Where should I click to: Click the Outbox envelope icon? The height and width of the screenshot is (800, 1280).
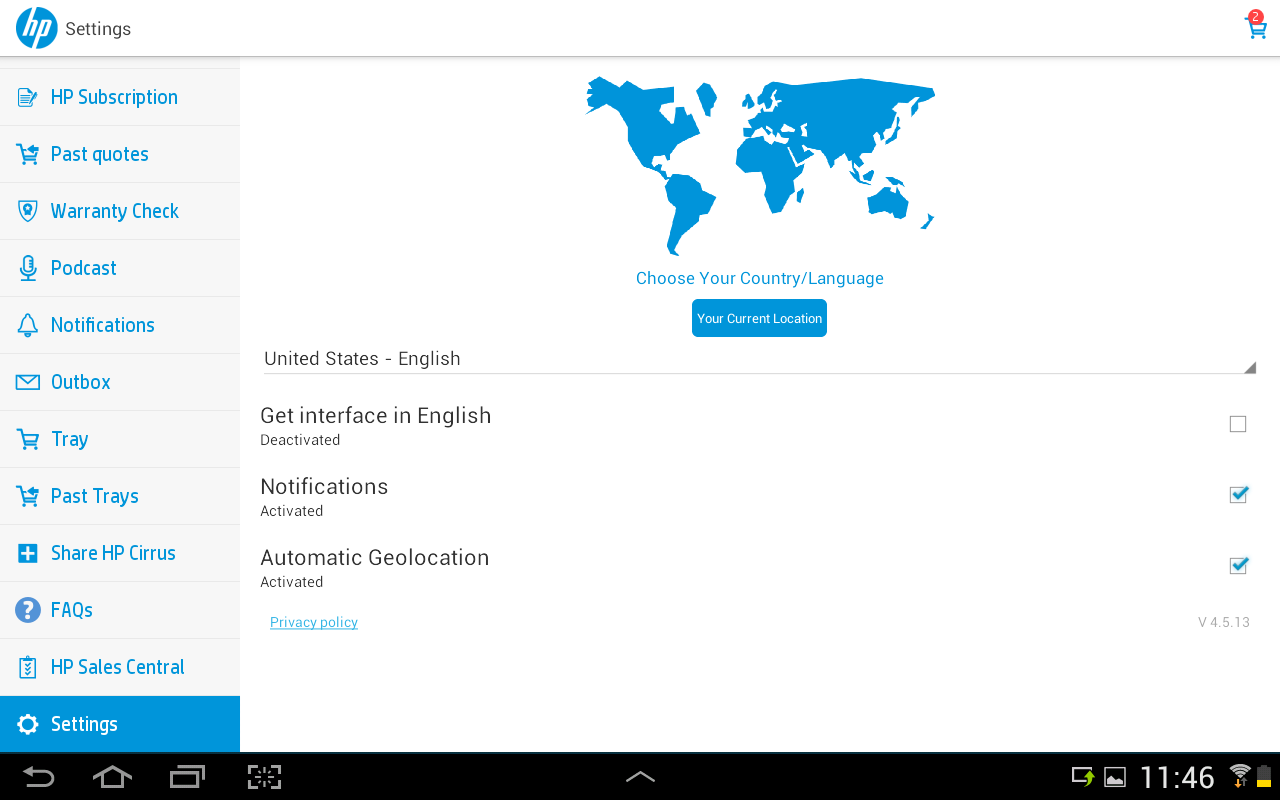(28, 382)
